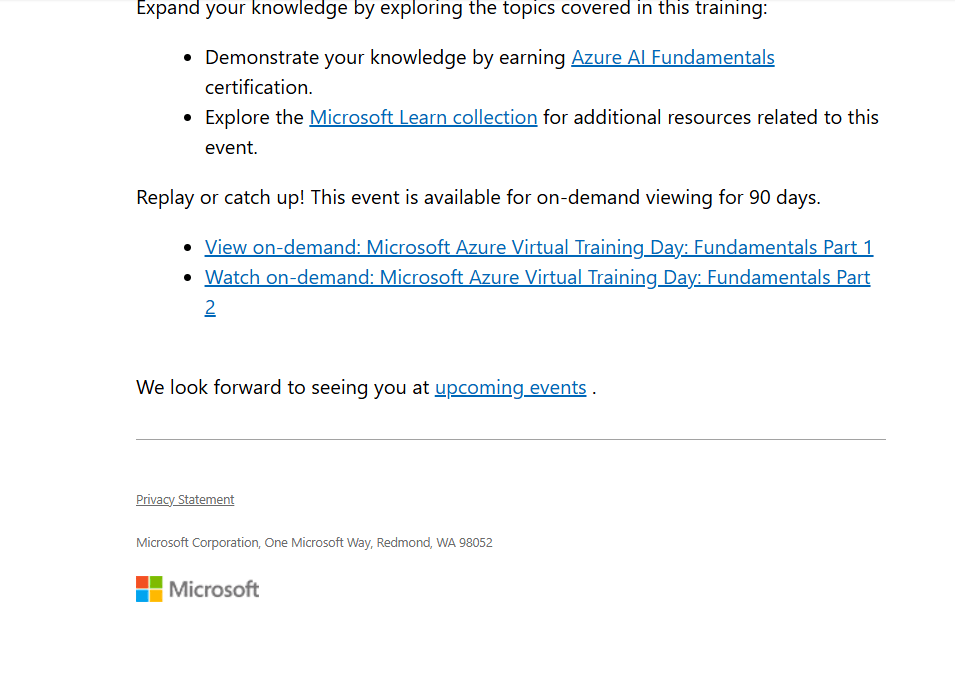The width and height of the screenshot is (955, 694).
Task: Click "We look forward to seeing you" text
Action: click(283, 388)
